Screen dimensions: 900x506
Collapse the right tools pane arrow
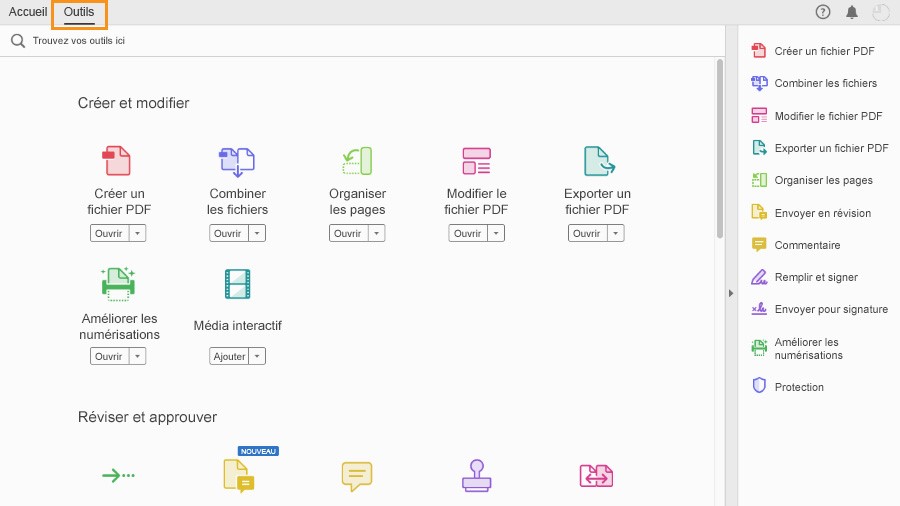click(x=731, y=293)
